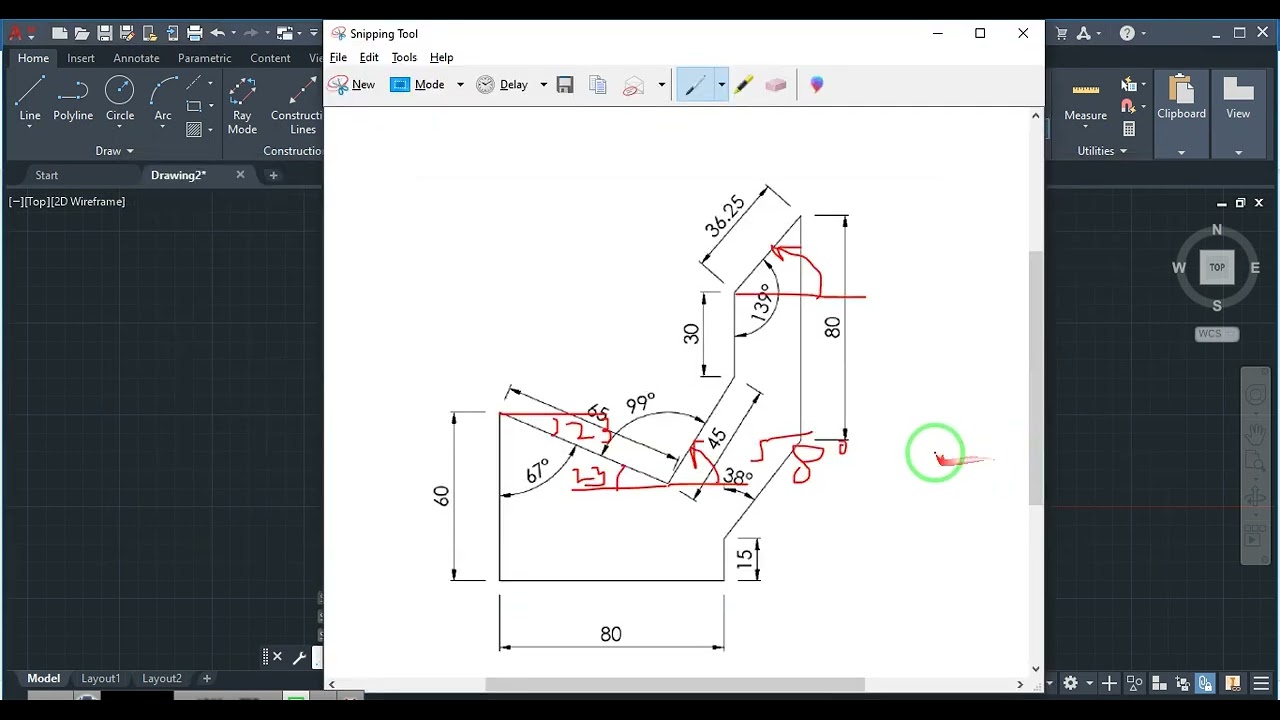Image resolution: width=1280 pixels, height=720 pixels.
Task: Select the Circle drawing tool
Action: (120, 98)
